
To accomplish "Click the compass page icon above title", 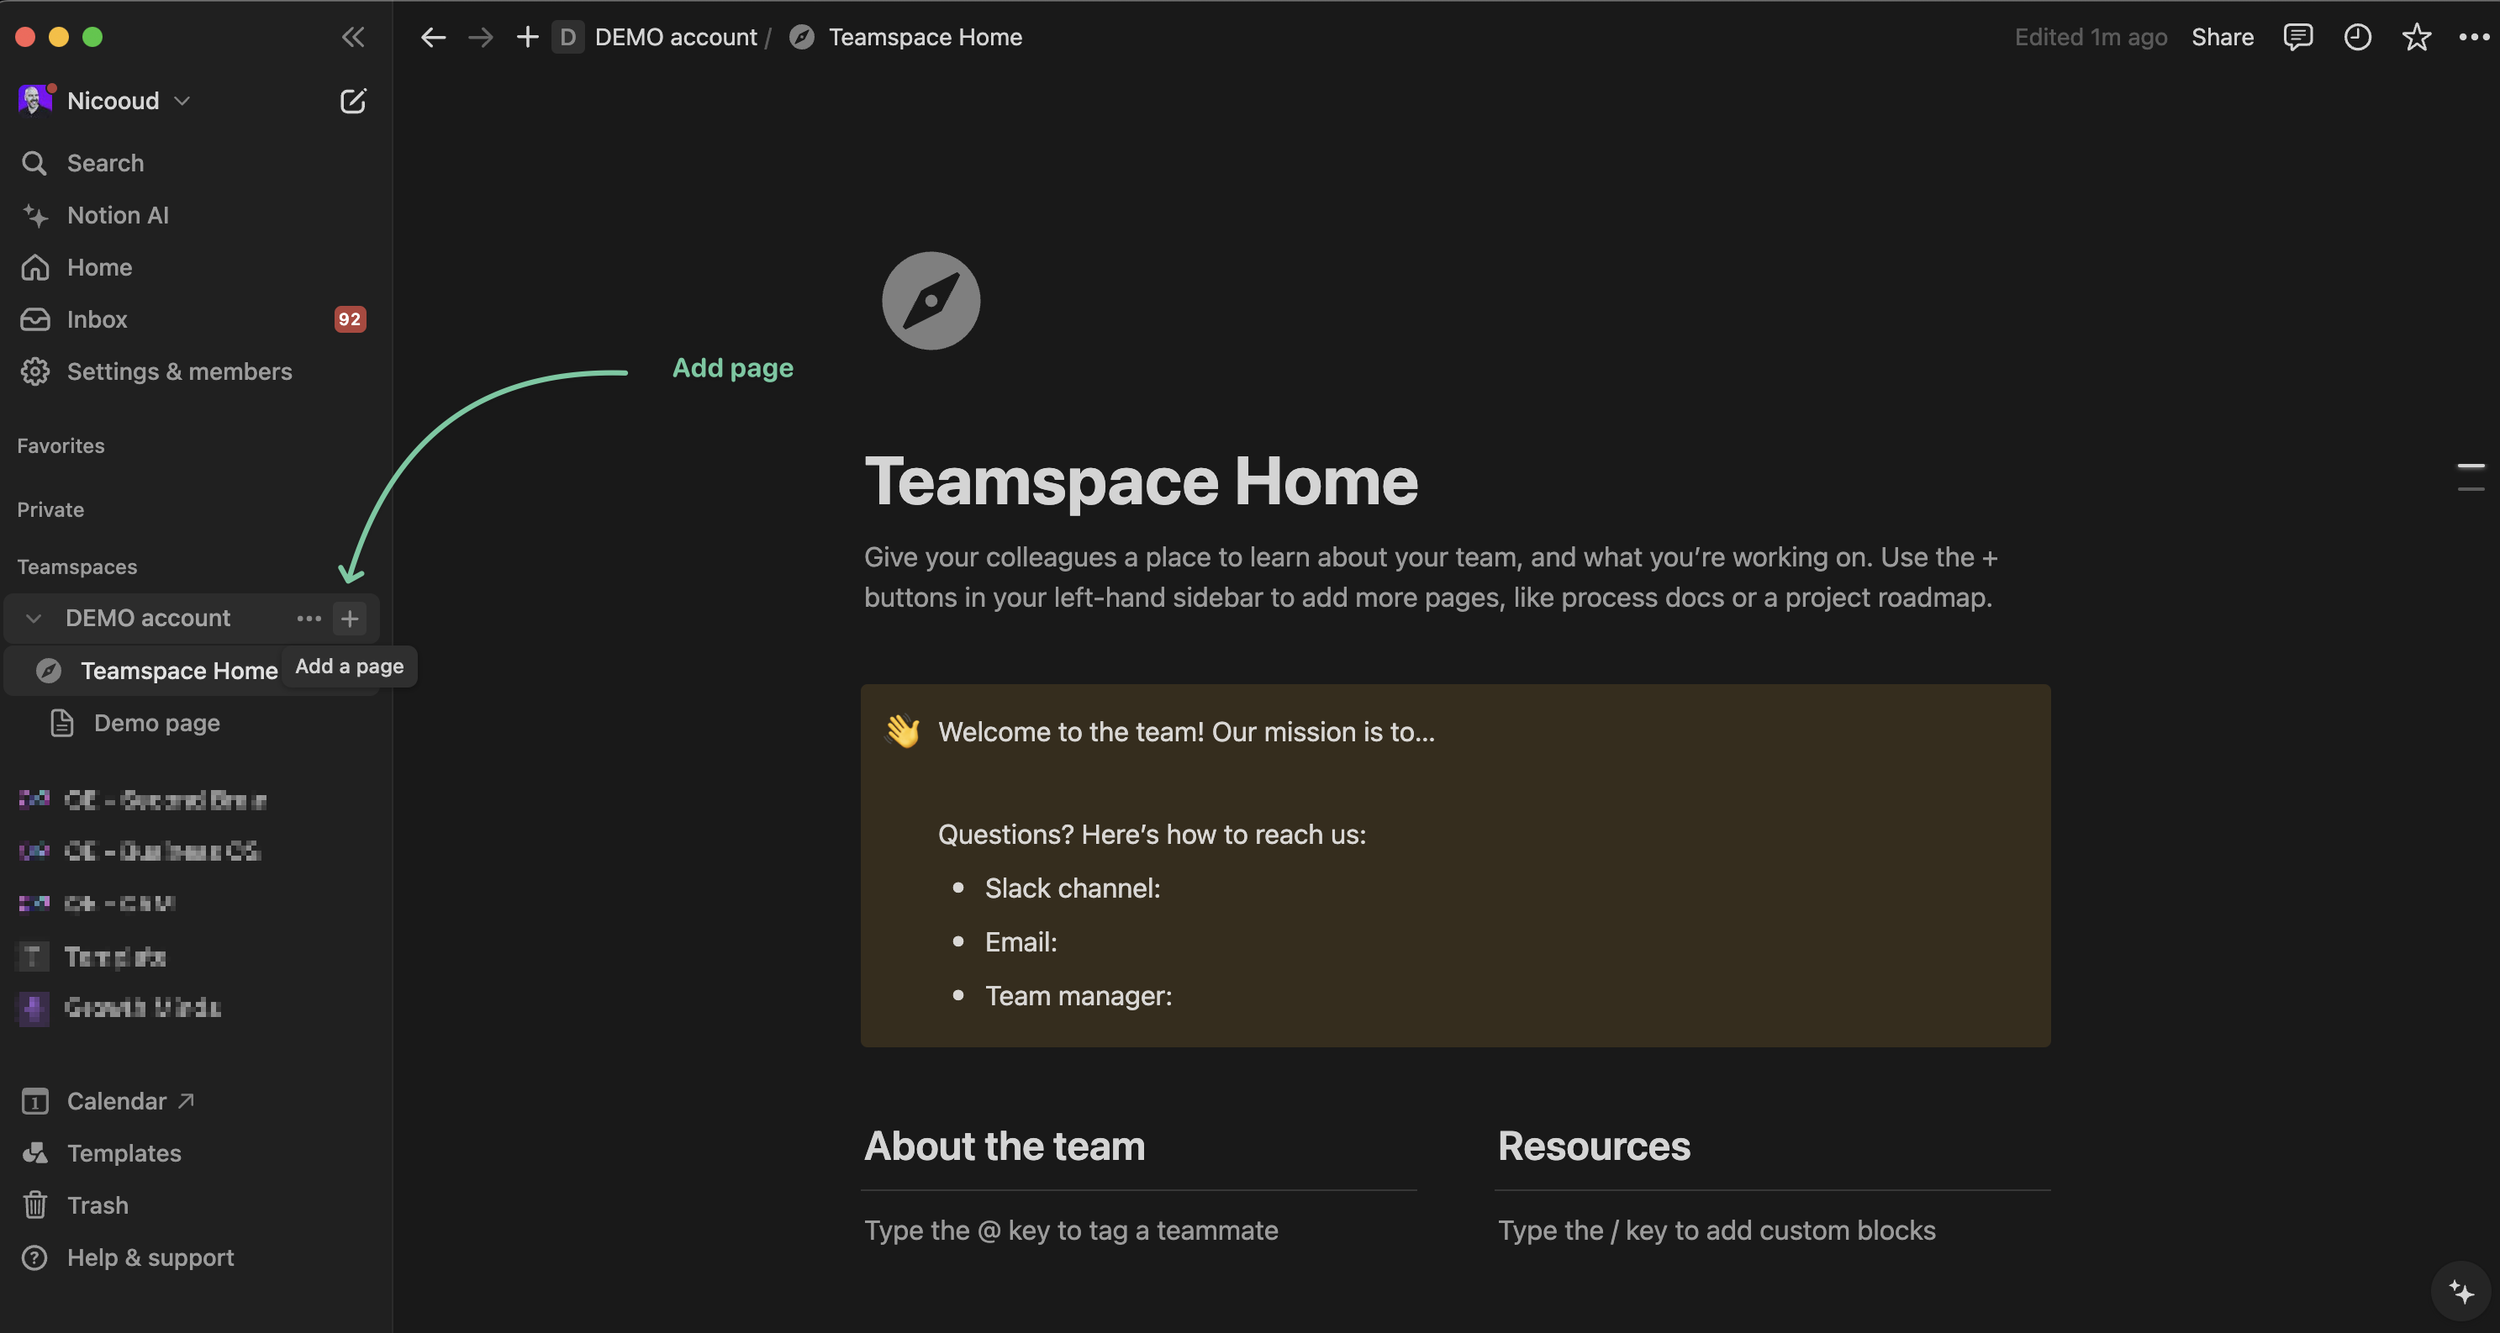I will [x=930, y=301].
